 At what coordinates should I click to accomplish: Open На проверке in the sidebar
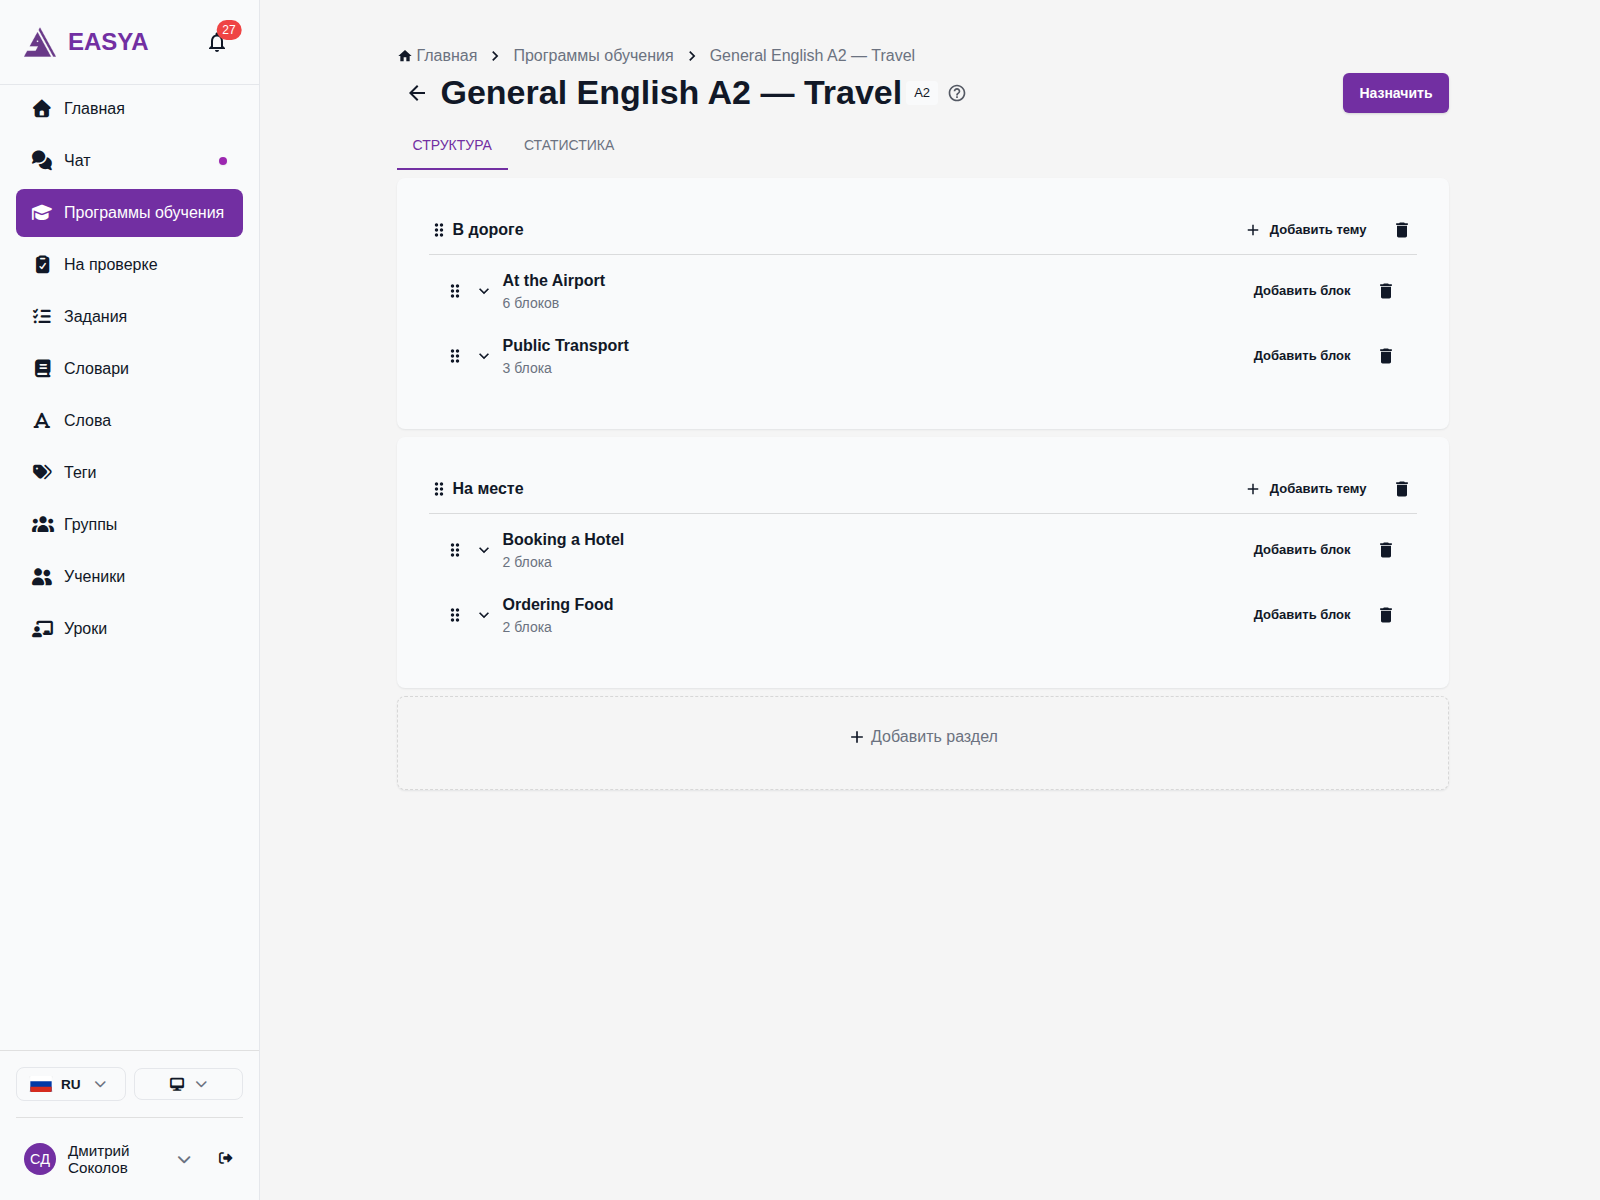[x=130, y=264]
